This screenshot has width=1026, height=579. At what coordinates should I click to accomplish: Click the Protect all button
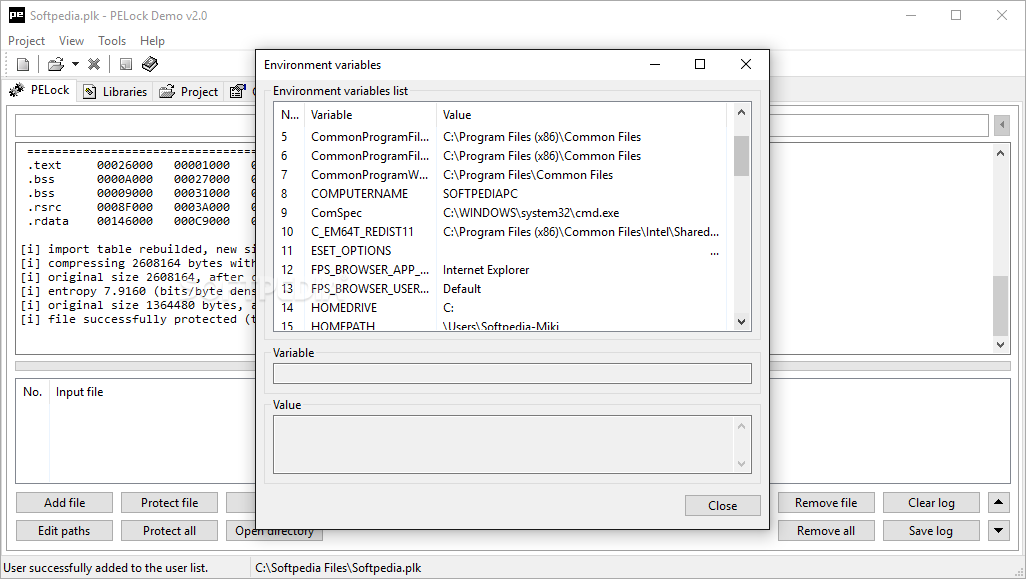point(169,531)
